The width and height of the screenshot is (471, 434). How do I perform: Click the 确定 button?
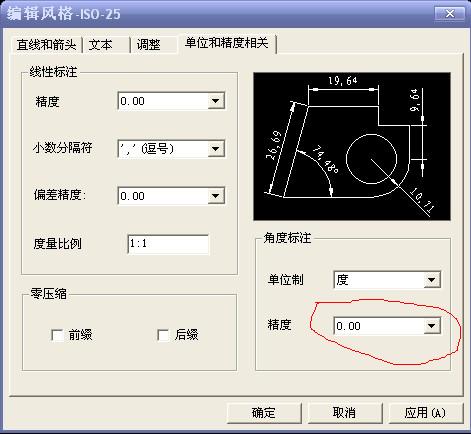pos(264,413)
